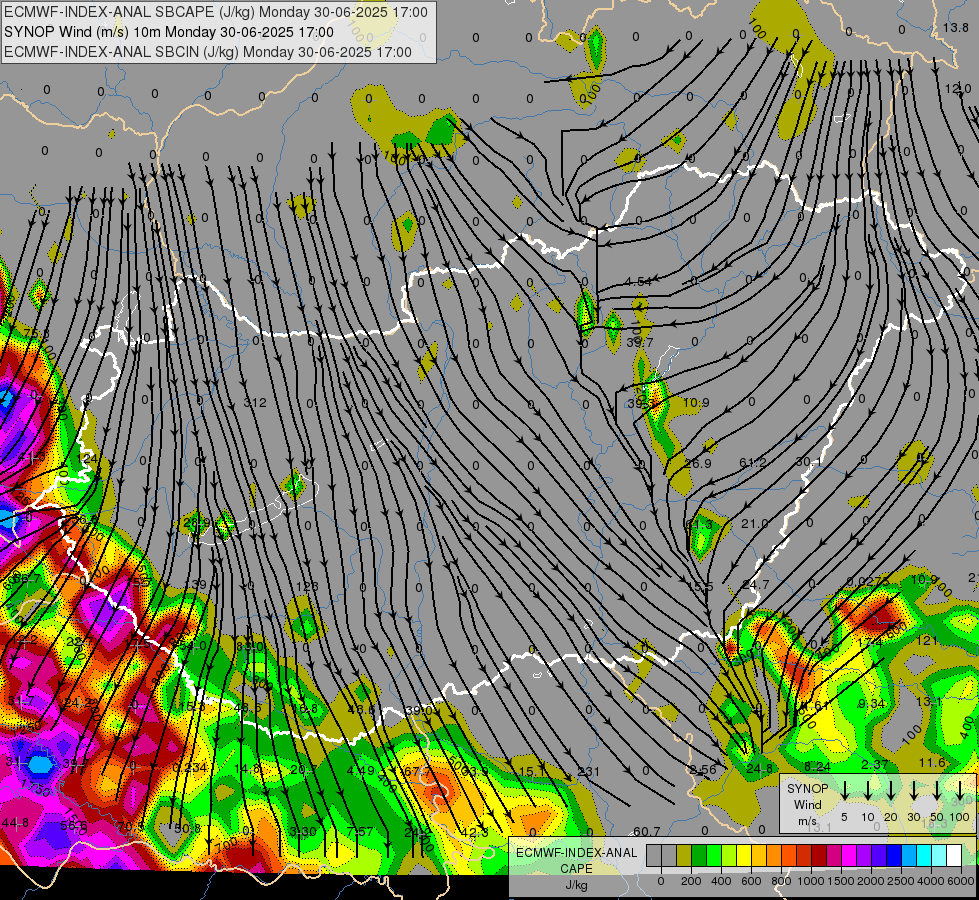Pick the sky blue CAPE legend swatch
The height and width of the screenshot is (900, 979).
pos(908,856)
